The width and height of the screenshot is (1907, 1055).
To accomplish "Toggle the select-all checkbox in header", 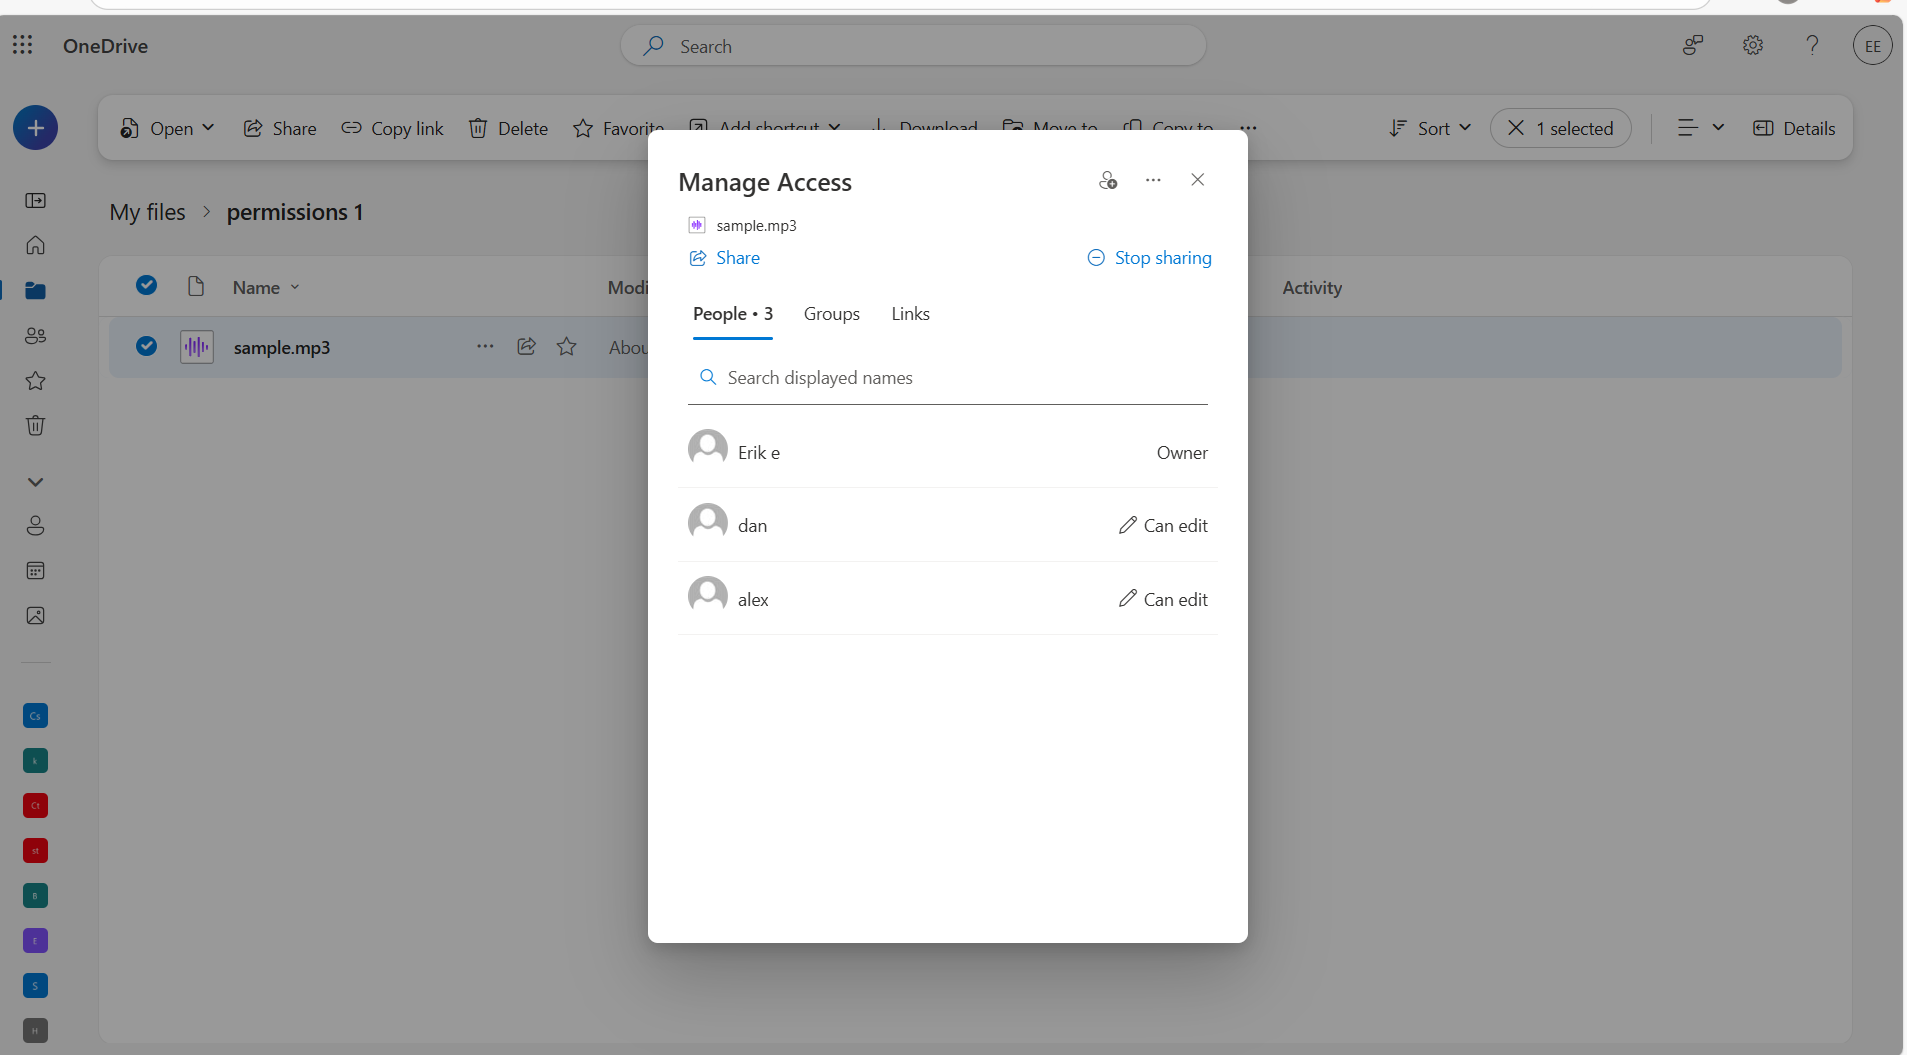I will [x=146, y=286].
